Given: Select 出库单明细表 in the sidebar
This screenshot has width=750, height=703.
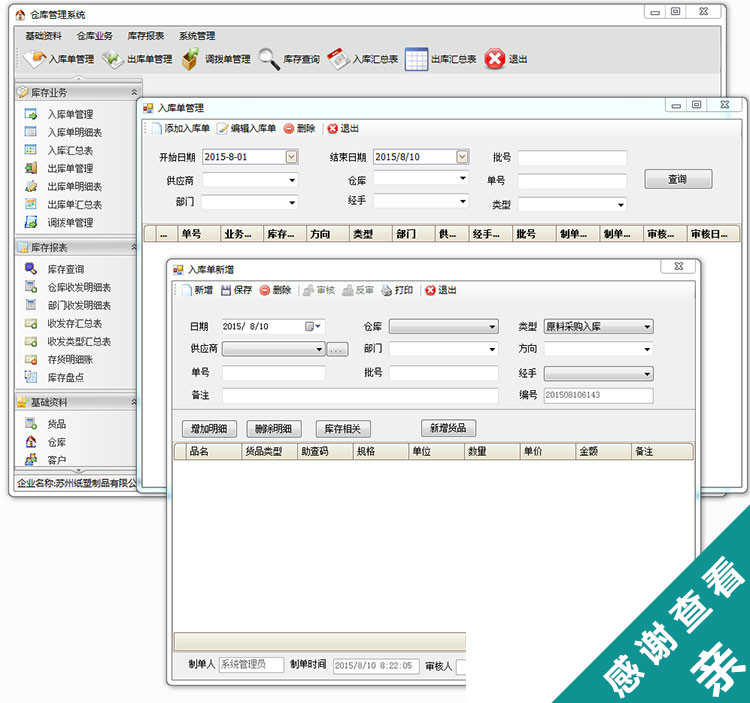Looking at the screenshot, I should tap(75, 187).
